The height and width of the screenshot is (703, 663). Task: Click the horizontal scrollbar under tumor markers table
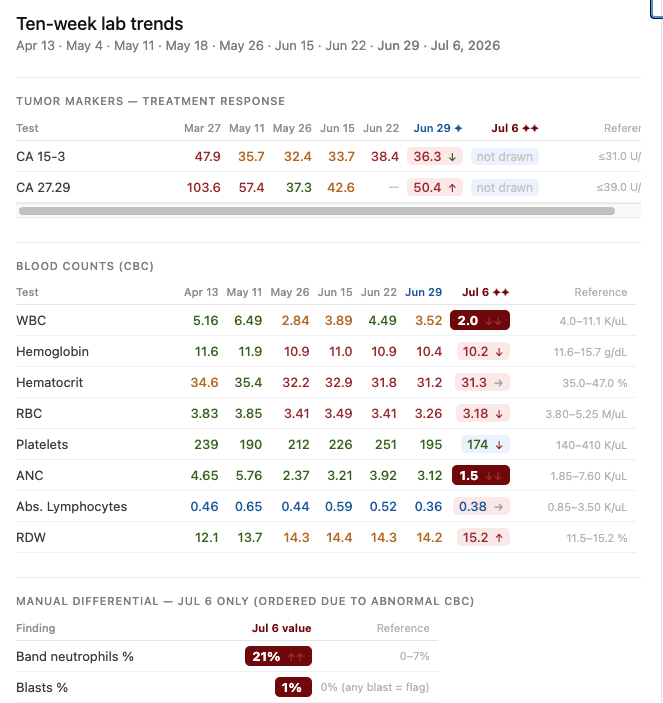316,211
